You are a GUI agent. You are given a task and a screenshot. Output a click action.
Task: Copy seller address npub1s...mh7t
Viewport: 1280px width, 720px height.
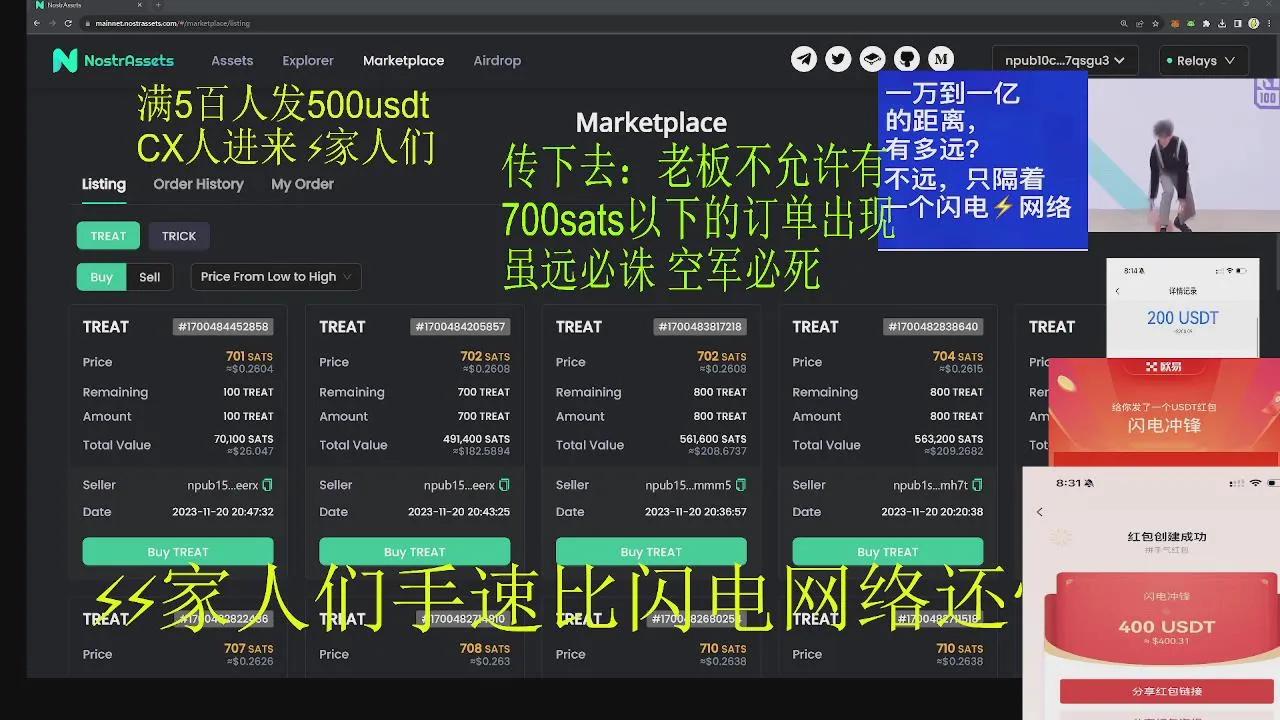[x=977, y=485]
